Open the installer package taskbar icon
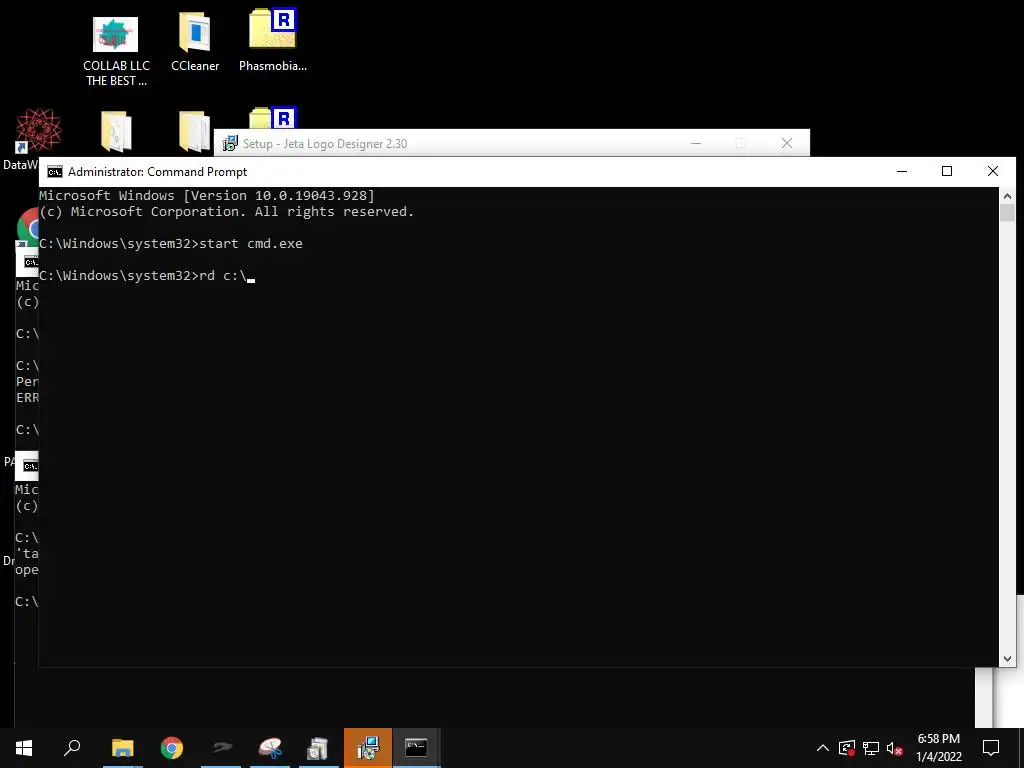Screen dimensions: 1024x768 [318, 748]
